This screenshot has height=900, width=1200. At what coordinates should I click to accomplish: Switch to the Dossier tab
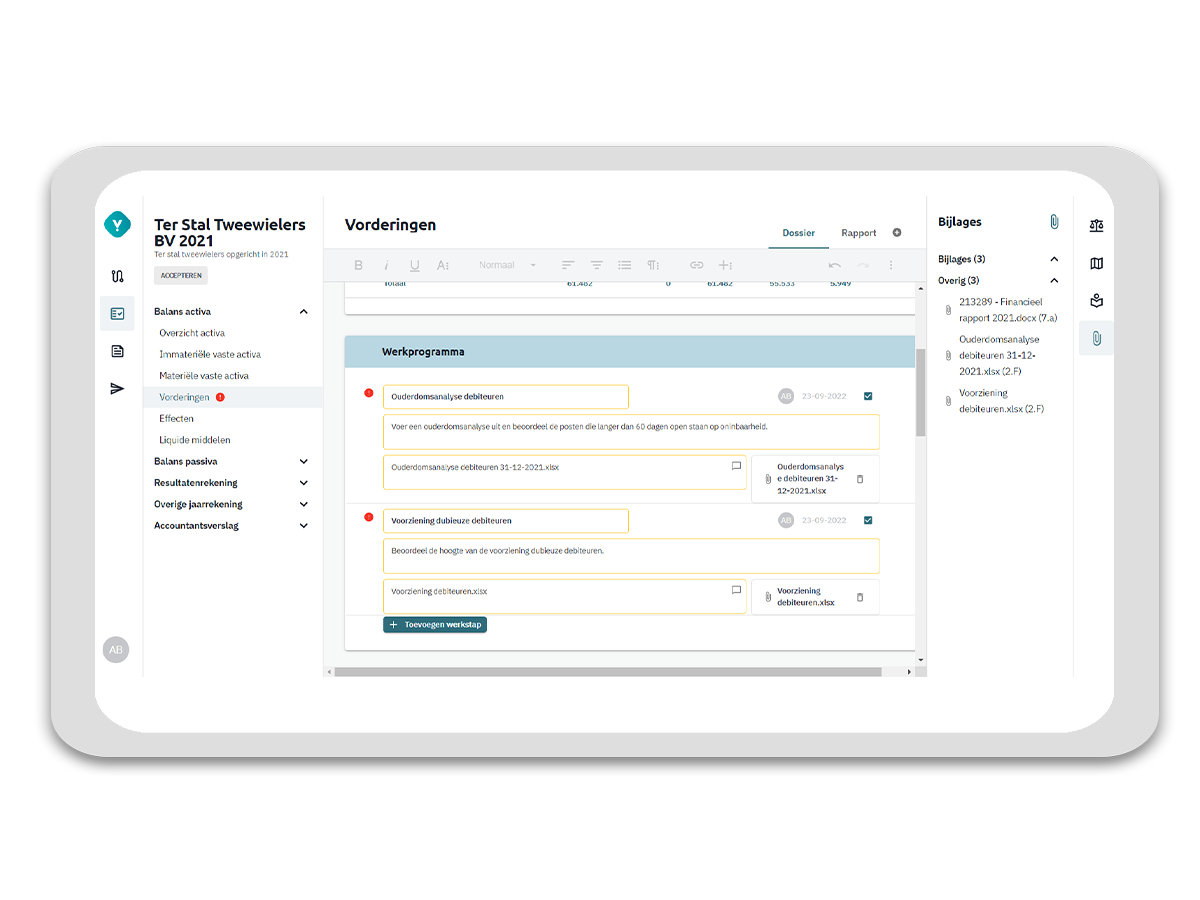coord(798,233)
